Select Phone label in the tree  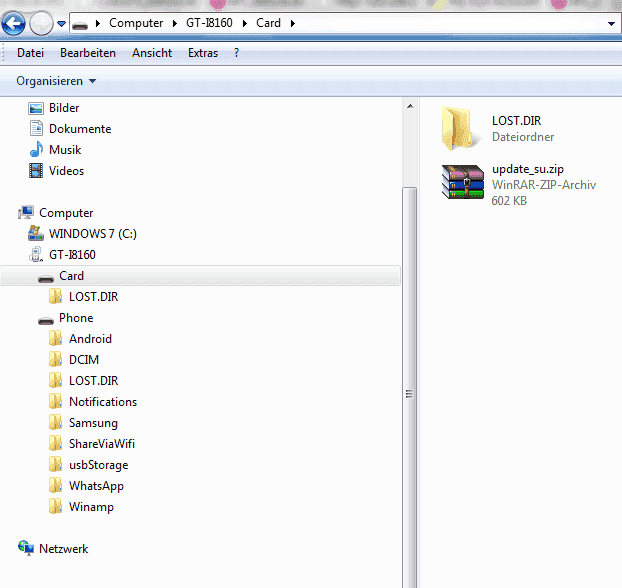click(x=76, y=318)
